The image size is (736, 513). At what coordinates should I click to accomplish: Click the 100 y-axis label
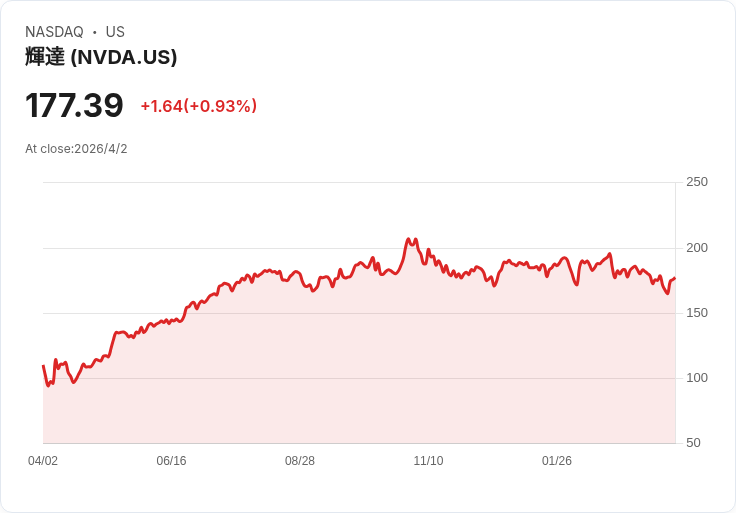(x=696, y=378)
